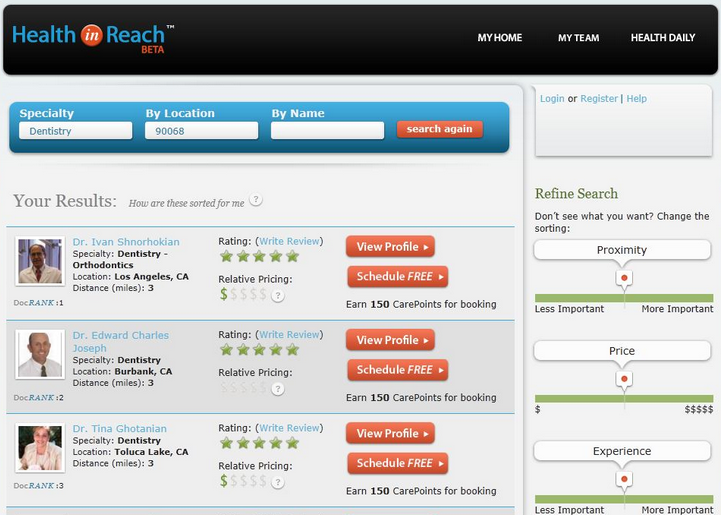Click the Health in Reach logo
The width and height of the screenshot is (721, 515).
[93, 39]
